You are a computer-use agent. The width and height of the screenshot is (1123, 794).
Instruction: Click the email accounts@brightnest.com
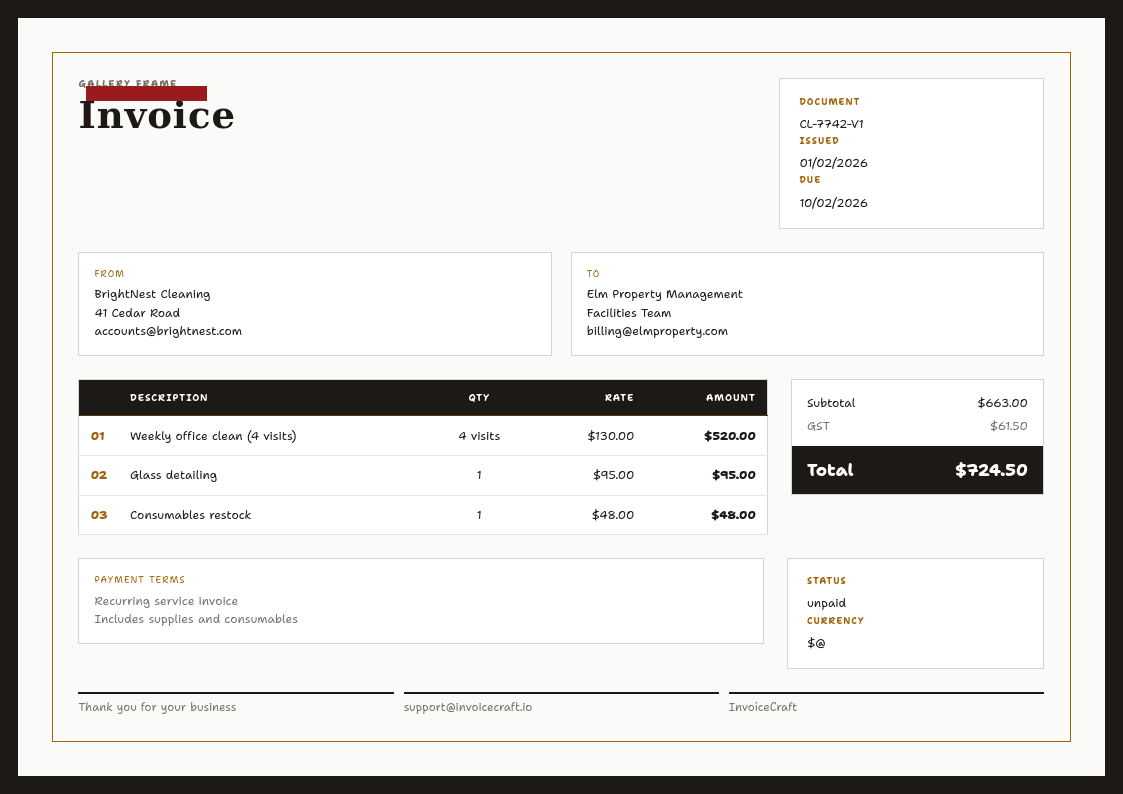(168, 331)
